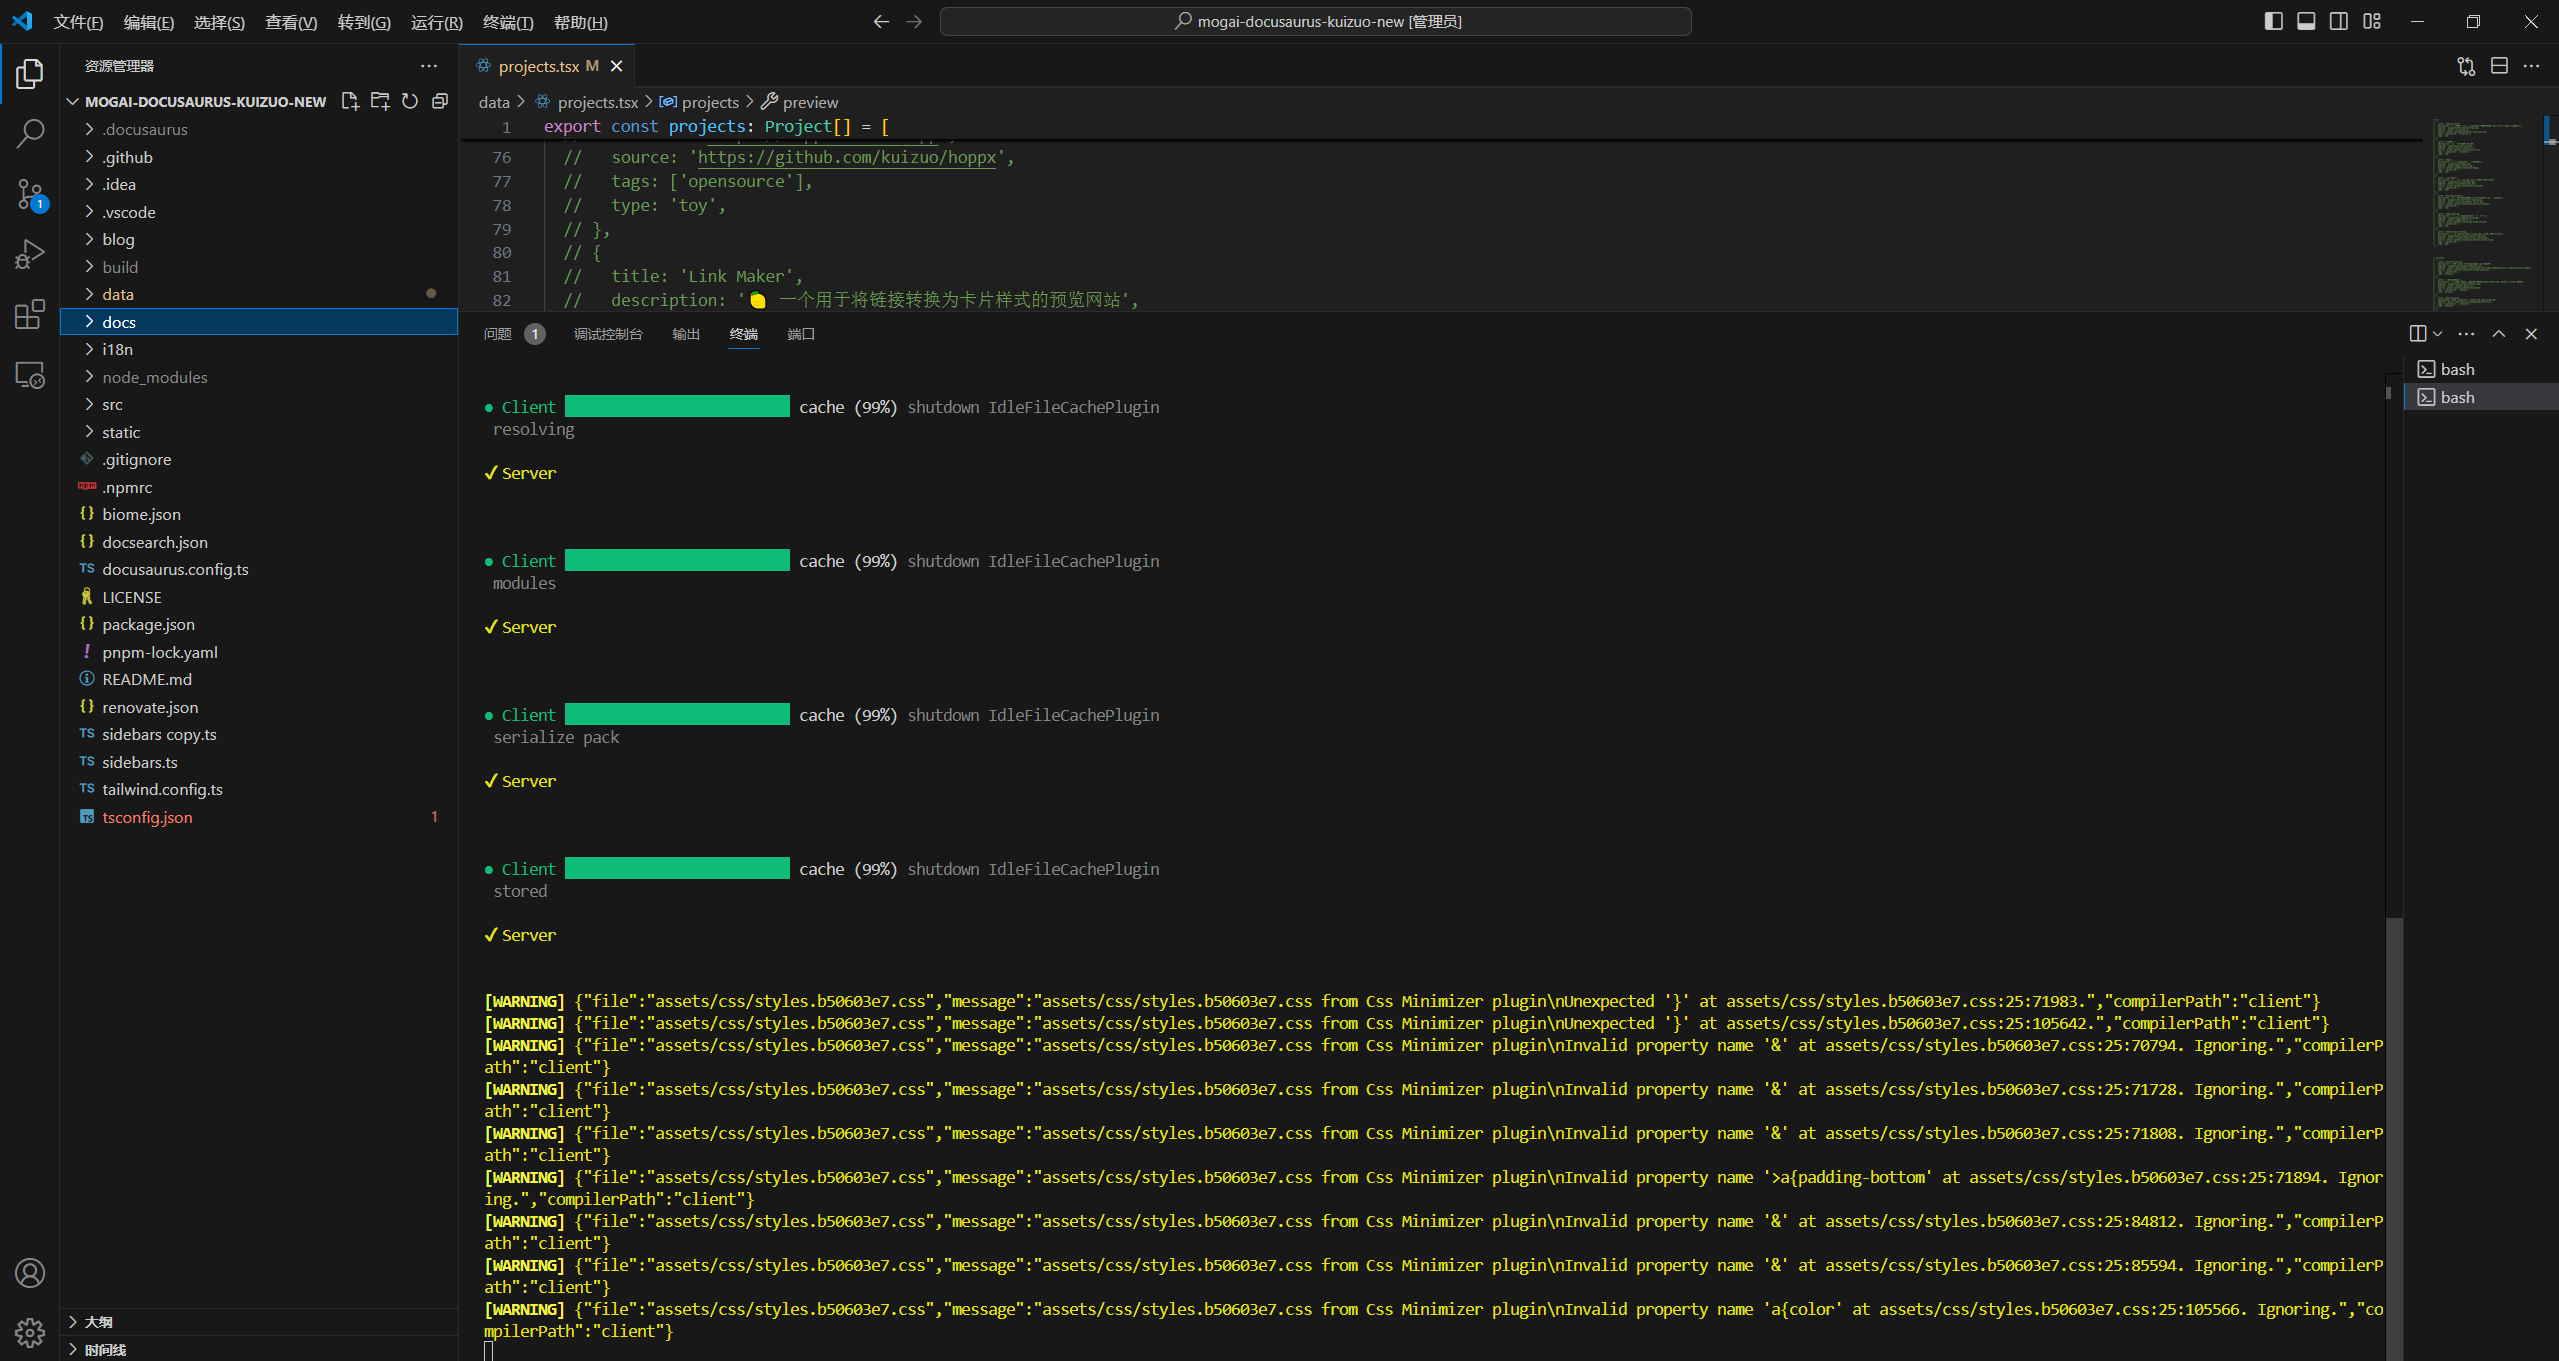Customize layout icon in title bar
Screen dimensions: 2559x1361
(x=2372, y=21)
